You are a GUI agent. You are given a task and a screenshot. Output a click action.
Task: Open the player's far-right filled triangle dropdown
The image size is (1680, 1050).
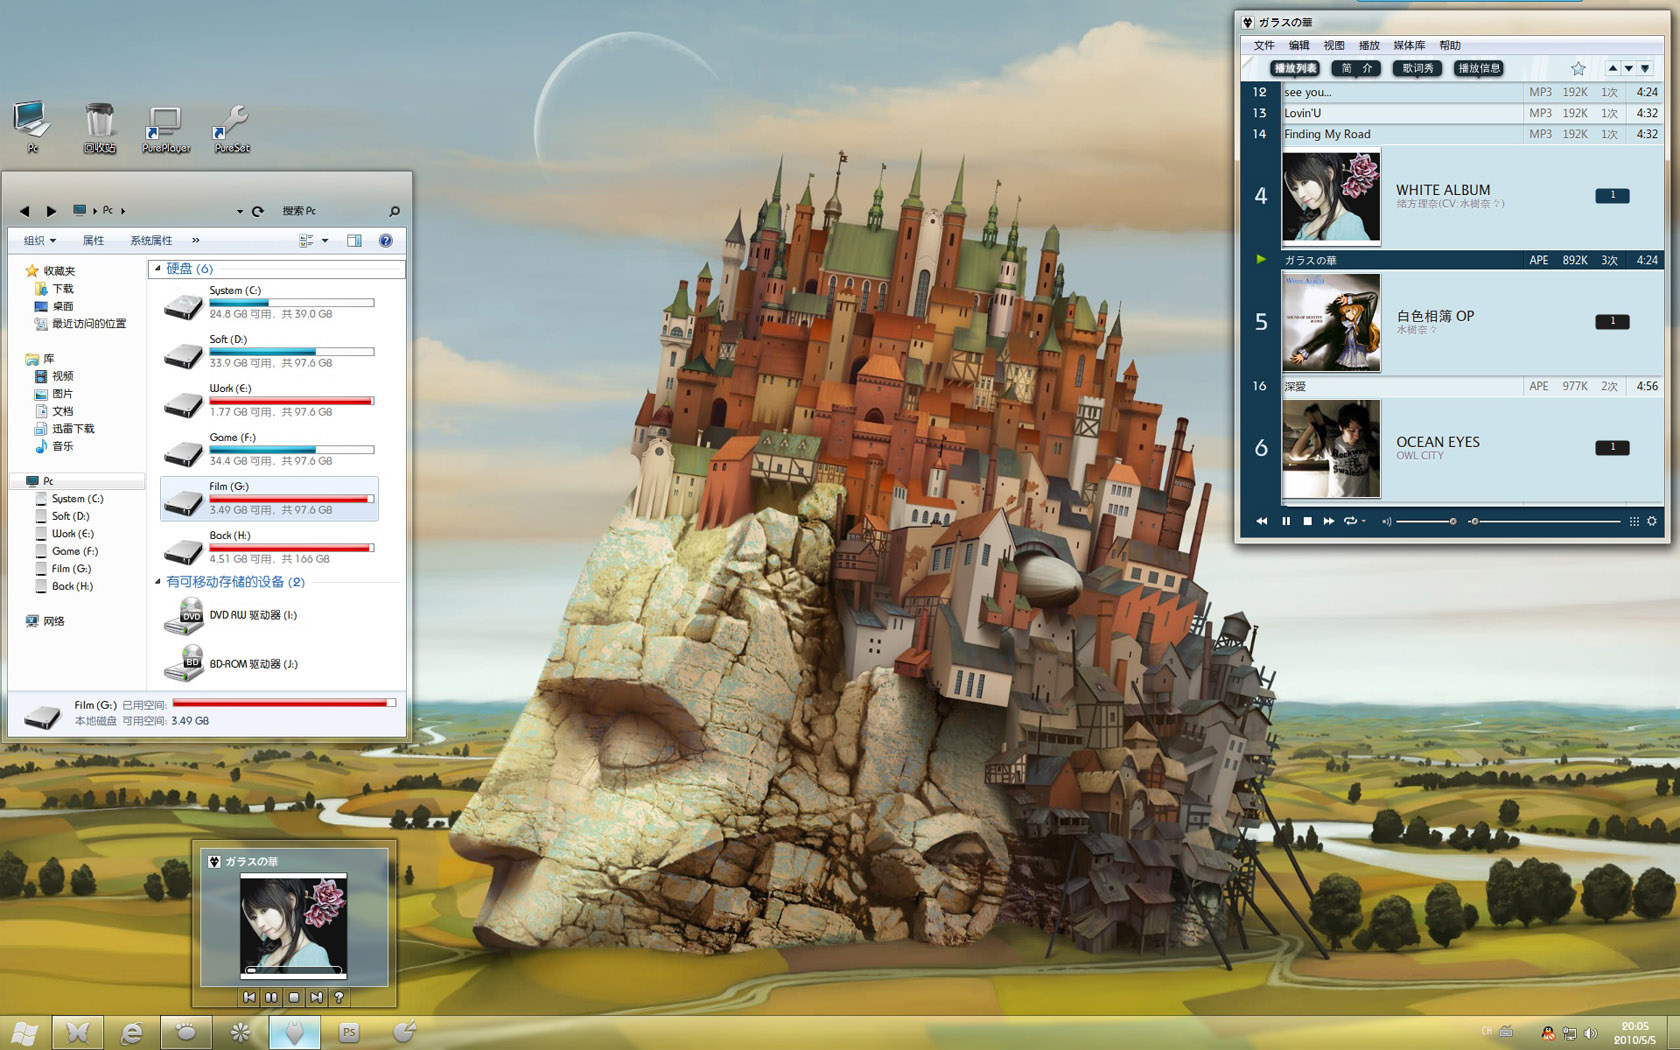(x=1645, y=68)
